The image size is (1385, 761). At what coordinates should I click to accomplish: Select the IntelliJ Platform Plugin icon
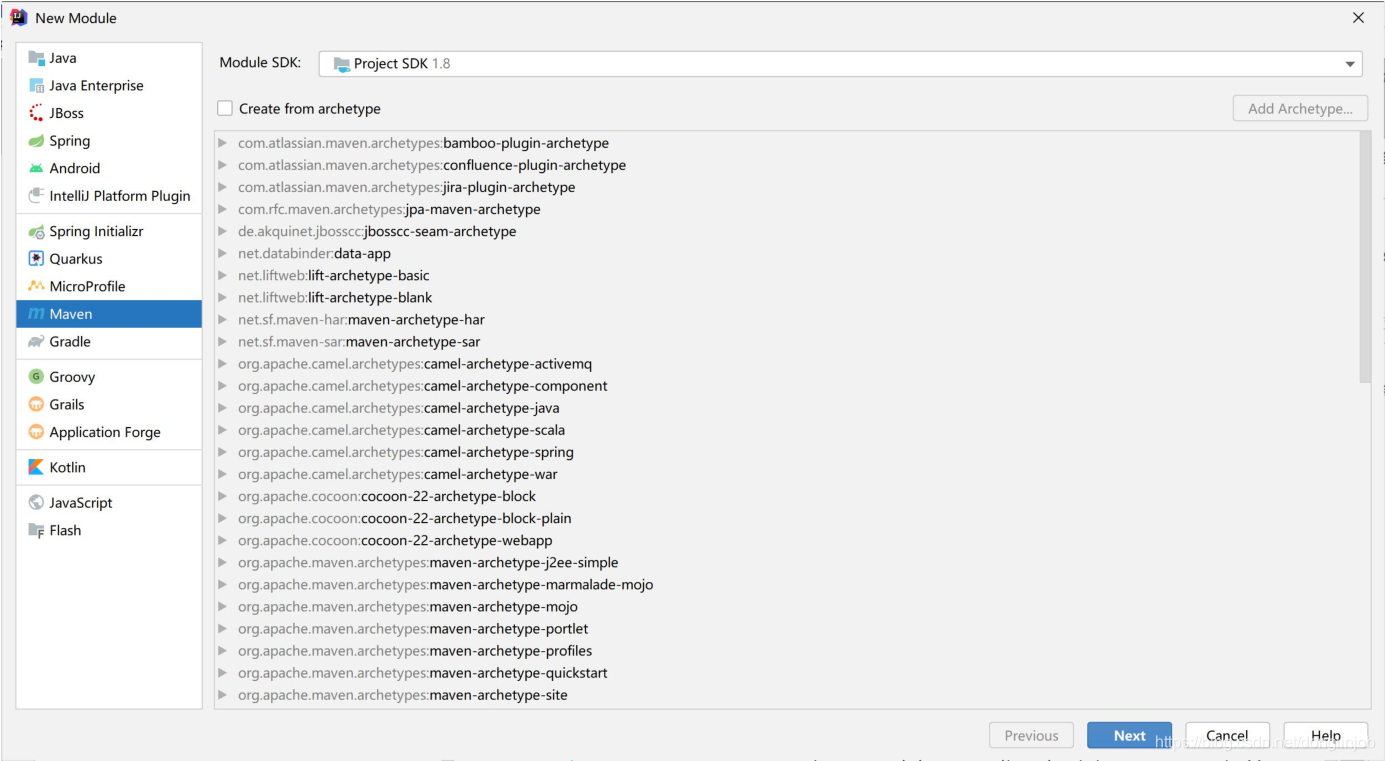(37, 196)
